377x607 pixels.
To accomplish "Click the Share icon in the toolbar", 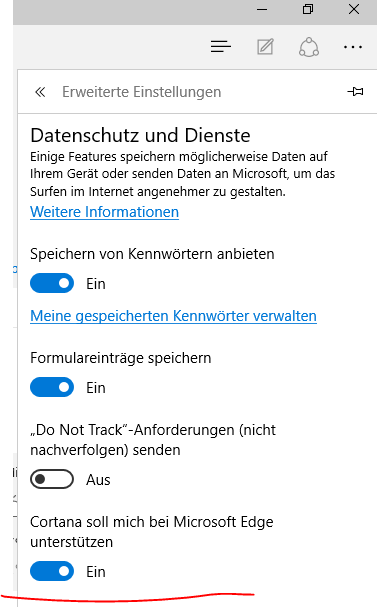I will [309, 47].
